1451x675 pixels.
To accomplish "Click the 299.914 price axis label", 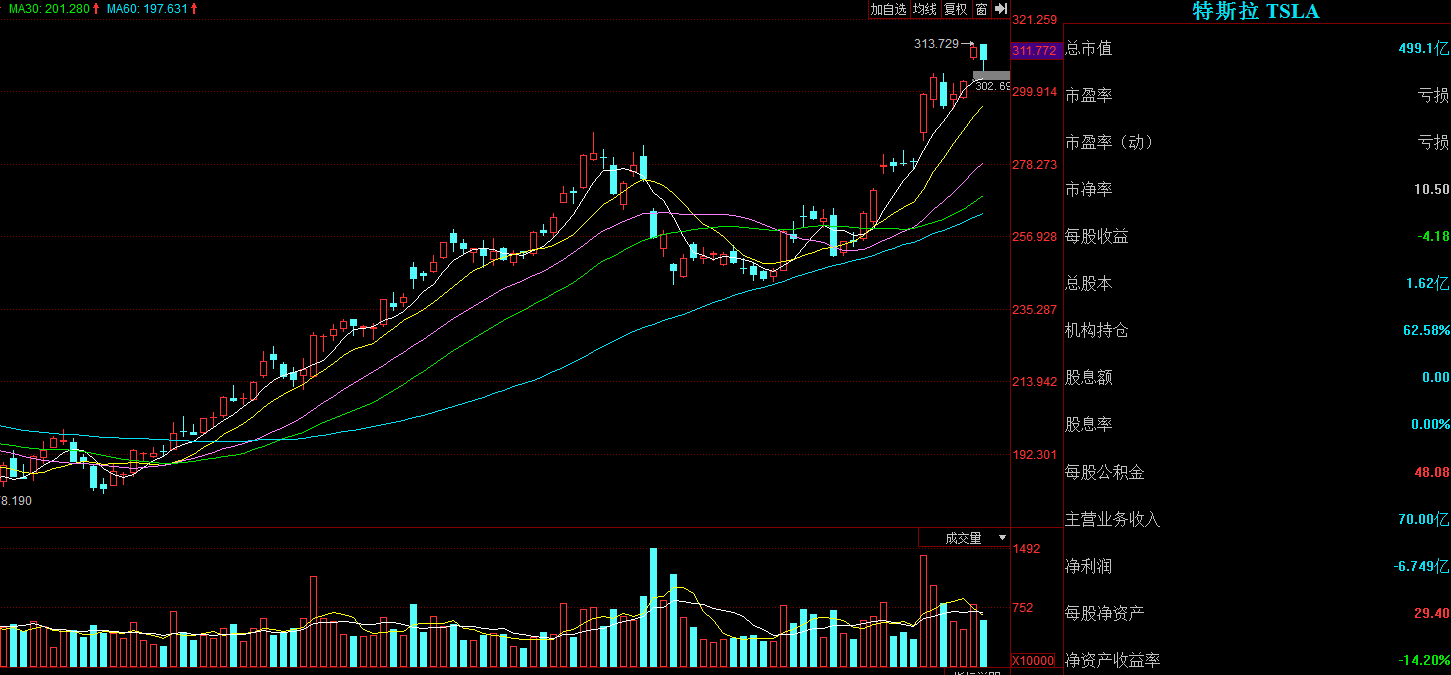I will (1034, 92).
